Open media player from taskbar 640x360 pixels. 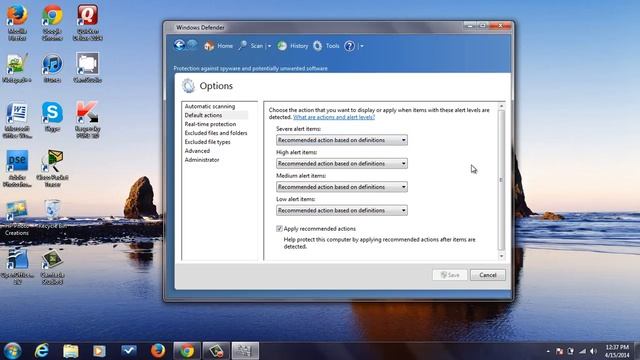click(x=99, y=351)
